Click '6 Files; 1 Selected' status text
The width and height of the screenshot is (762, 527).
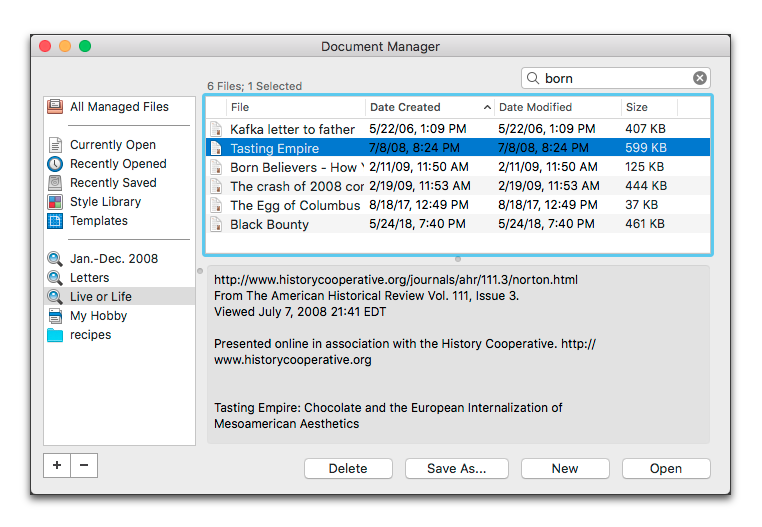[x=255, y=86]
